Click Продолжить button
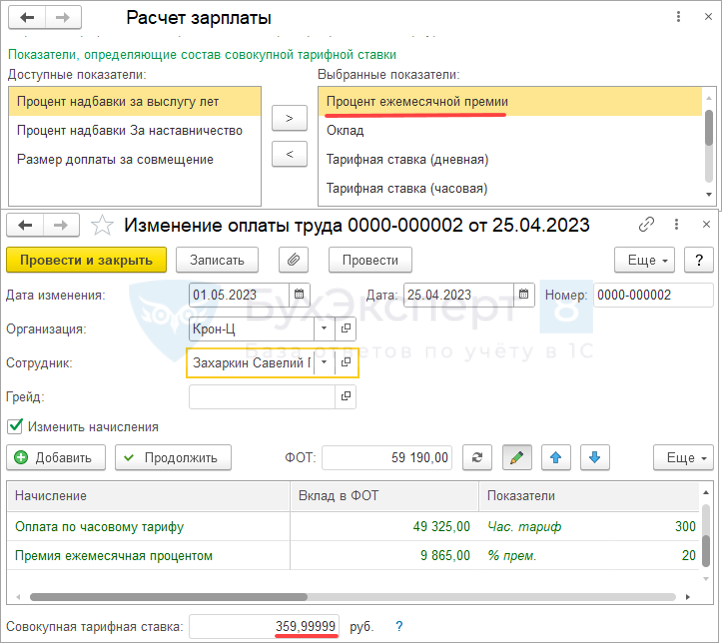 (x=173, y=457)
